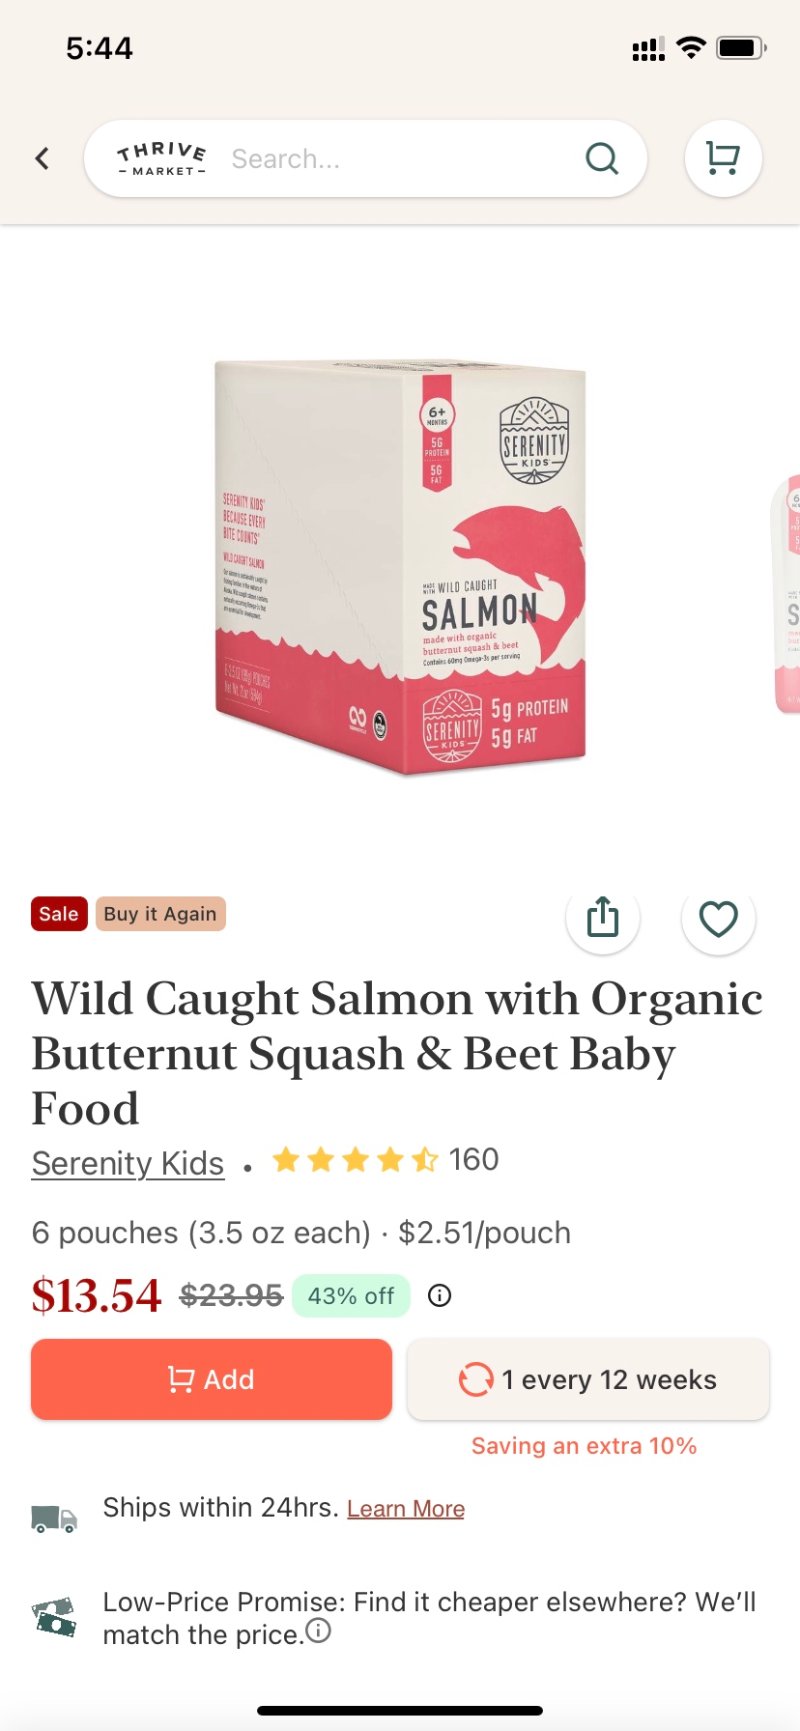The width and height of the screenshot is (800, 1731).
Task: Share this product via share icon
Action: click(603, 917)
